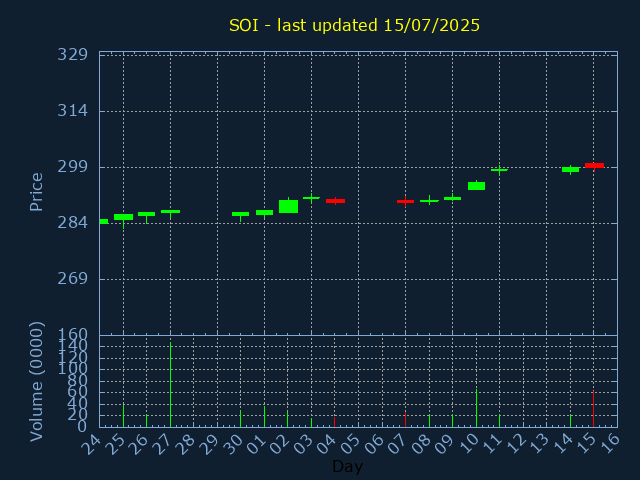Click the tall volume bar for day 27
Screen dimensions: 640x480
171,385
